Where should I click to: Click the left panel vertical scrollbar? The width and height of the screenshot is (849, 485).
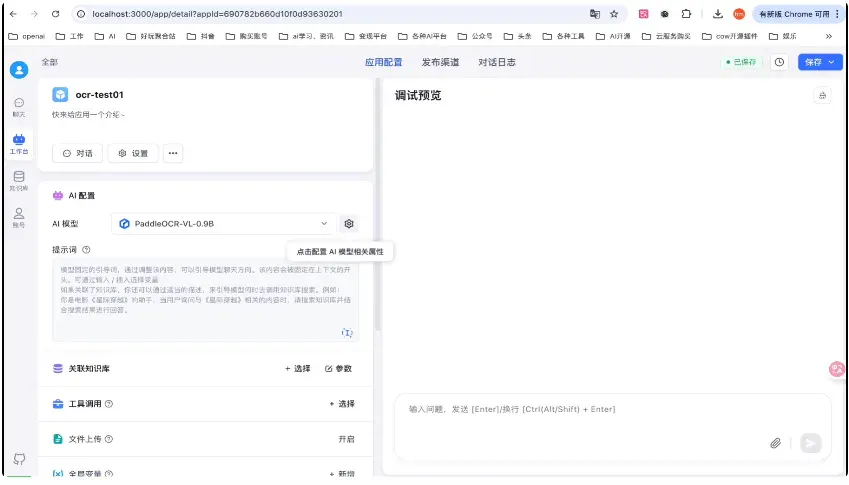point(377,206)
